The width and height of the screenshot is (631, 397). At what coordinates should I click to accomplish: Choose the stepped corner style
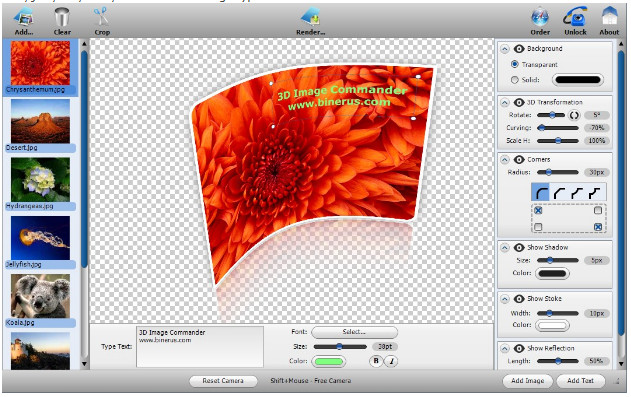pos(595,193)
